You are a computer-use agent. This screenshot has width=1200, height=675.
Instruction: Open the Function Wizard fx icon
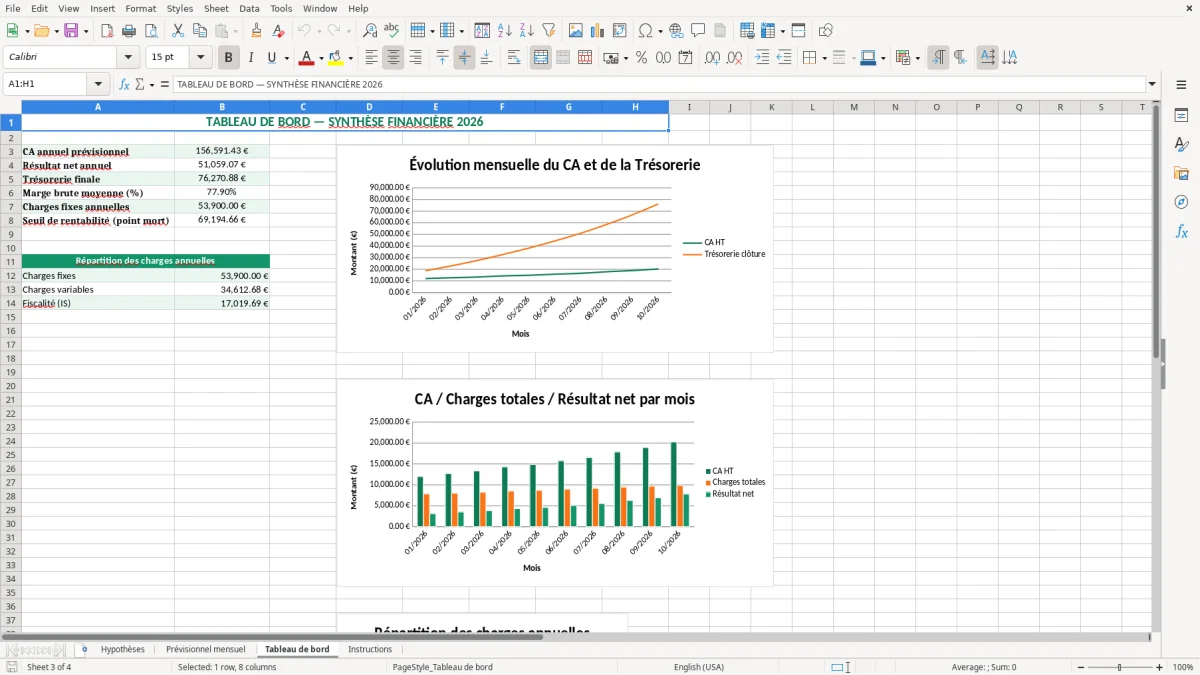tap(124, 85)
